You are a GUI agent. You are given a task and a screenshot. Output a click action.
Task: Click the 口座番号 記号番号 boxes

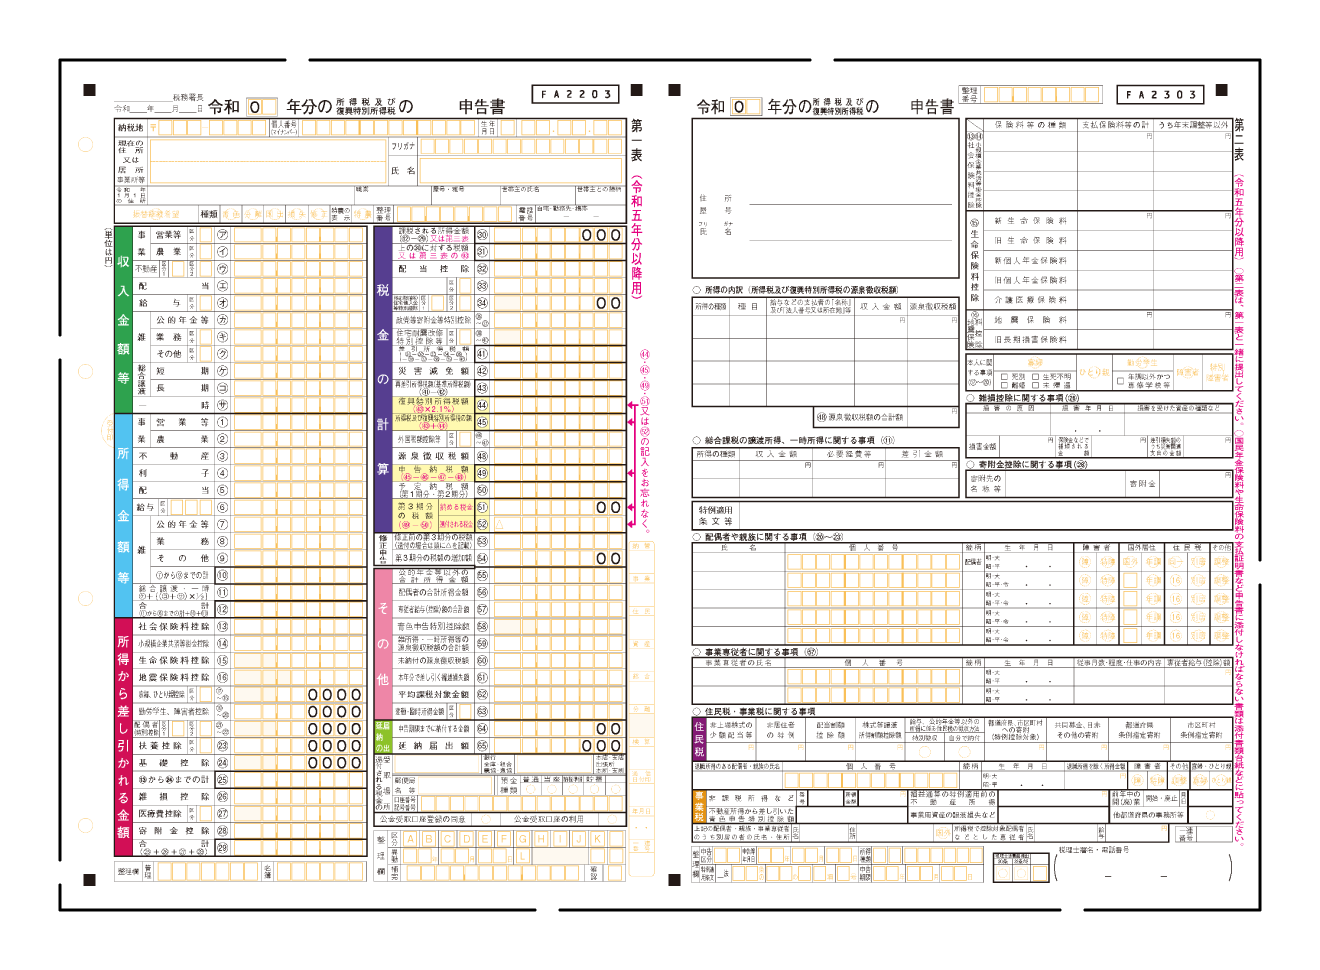pos(520,802)
